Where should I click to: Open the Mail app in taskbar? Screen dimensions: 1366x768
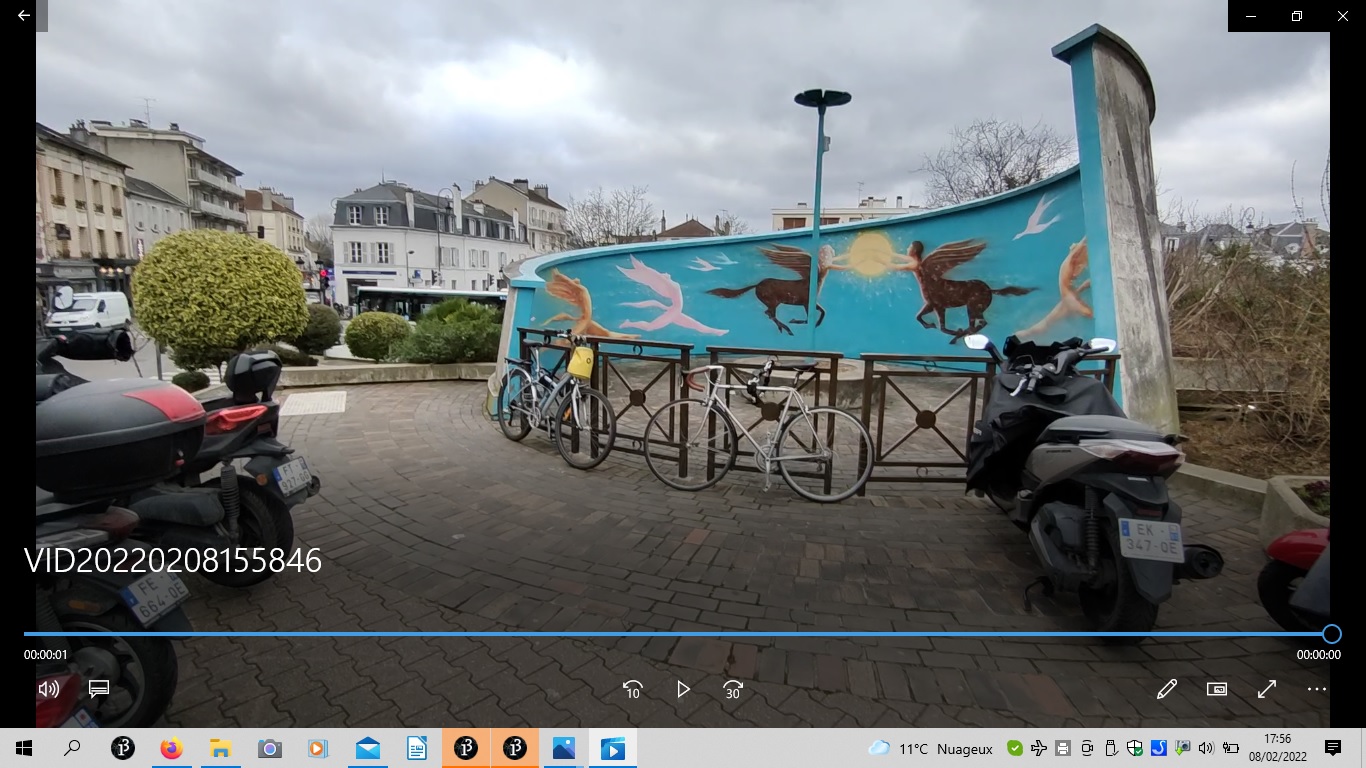point(368,748)
